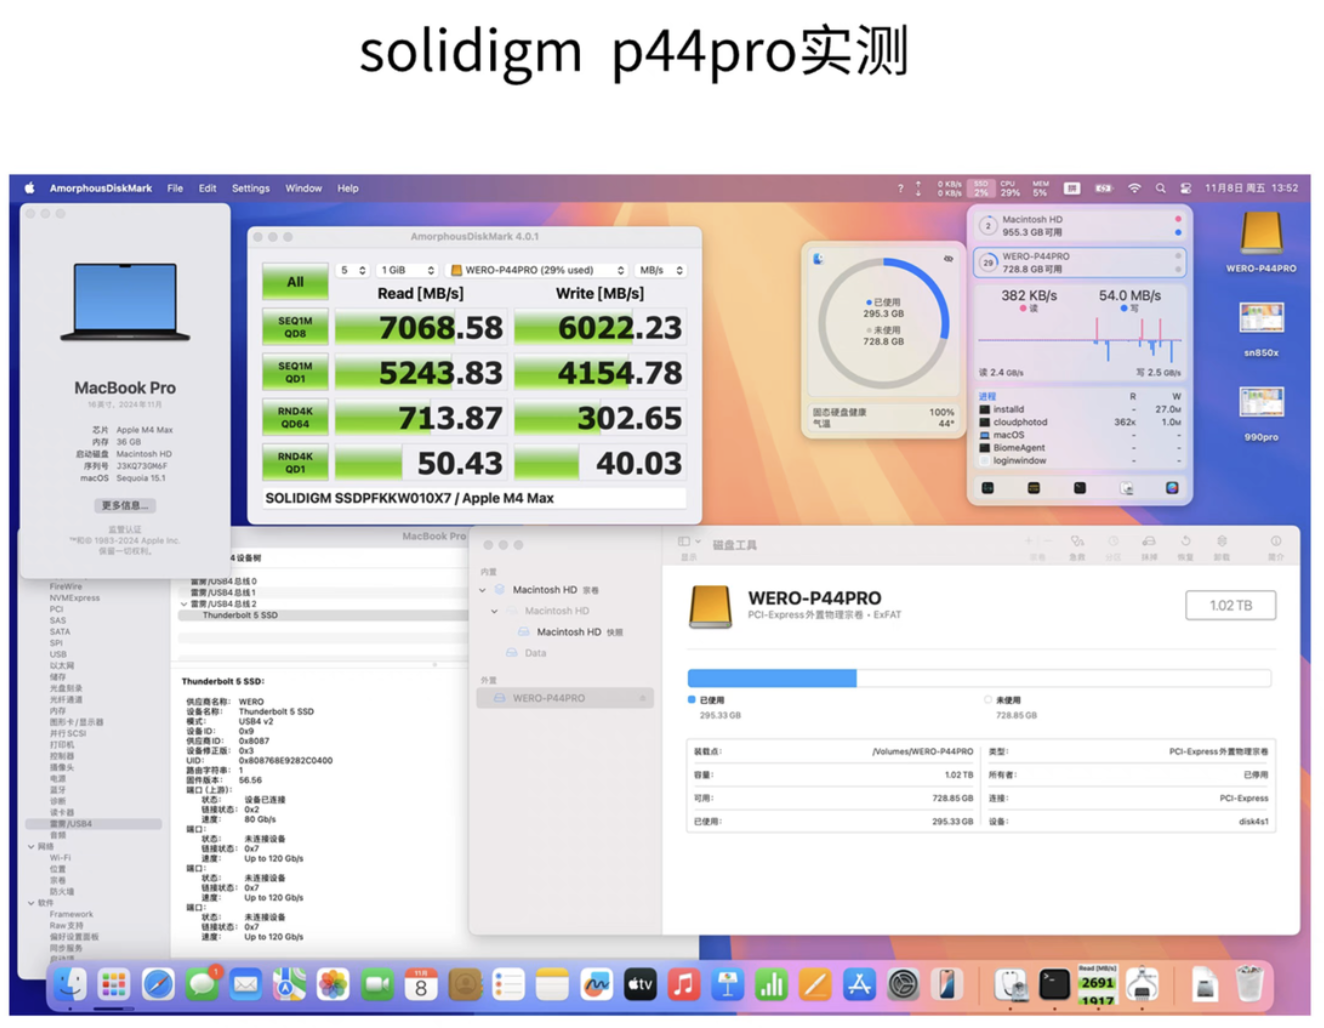
Task: Open Finder from the Dock
Action: 71,985
